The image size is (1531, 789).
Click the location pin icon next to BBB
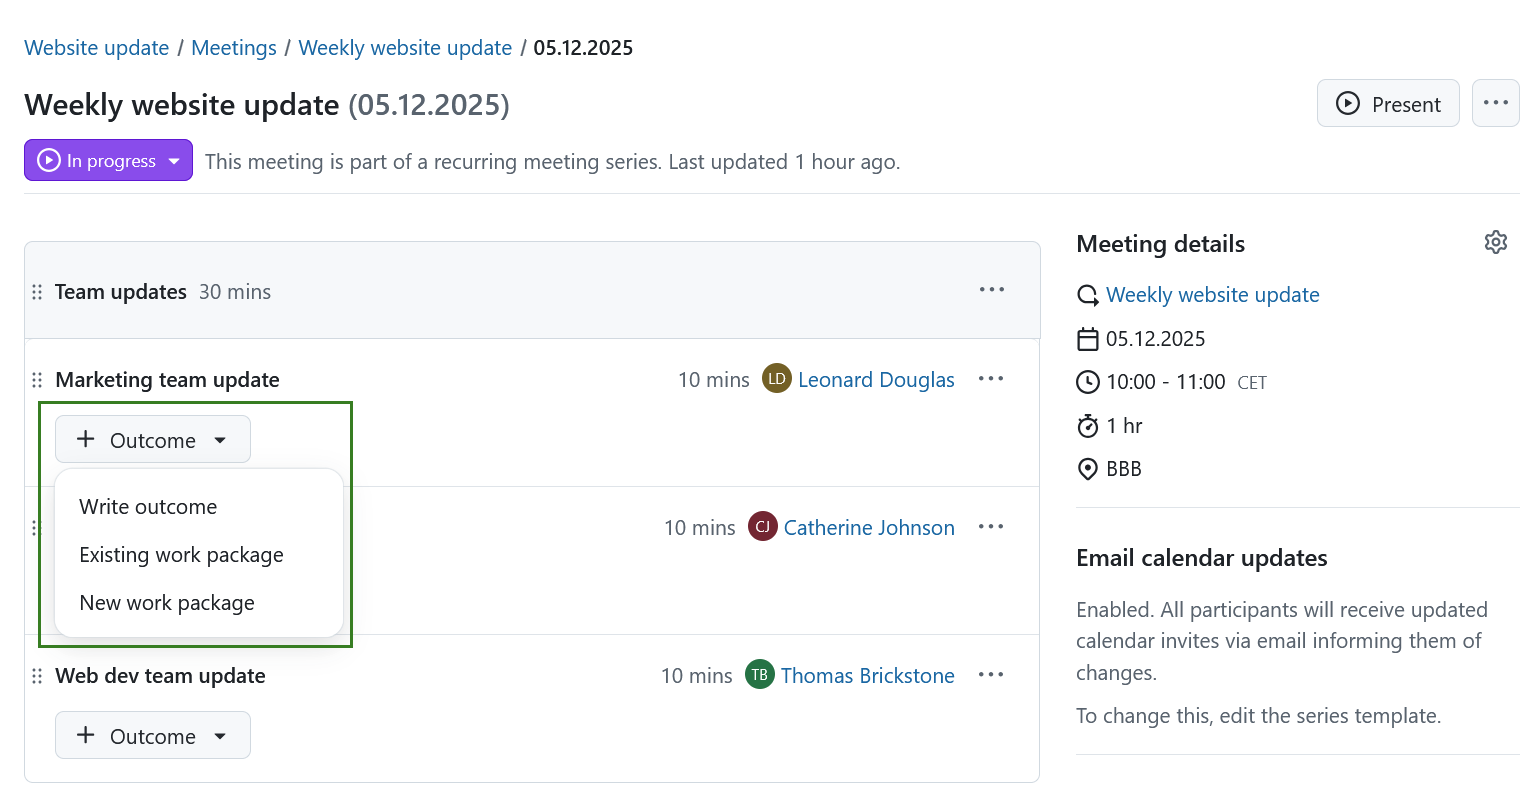tap(1087, 468)
